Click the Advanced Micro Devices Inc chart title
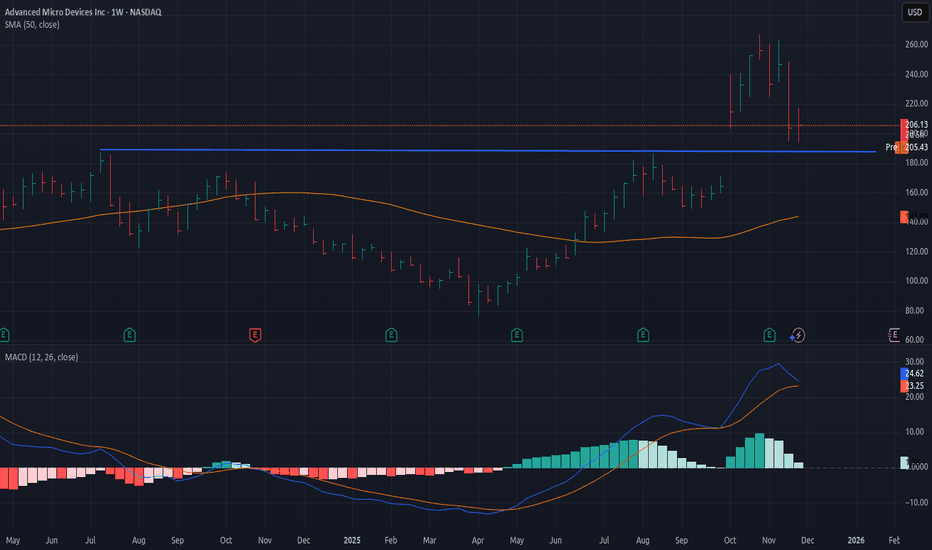This screenshot has width=932, height=550. (x=60, y=11)
